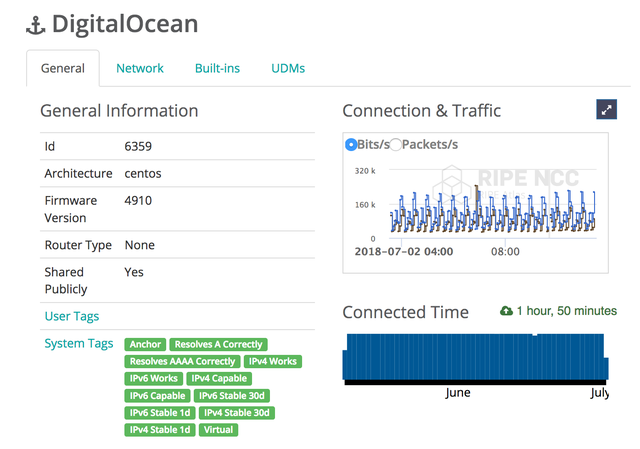Viewport: 640px width, 449px height.
Task: Click the IPv4 Stable 30d tag
Action: tap(237, 413)
